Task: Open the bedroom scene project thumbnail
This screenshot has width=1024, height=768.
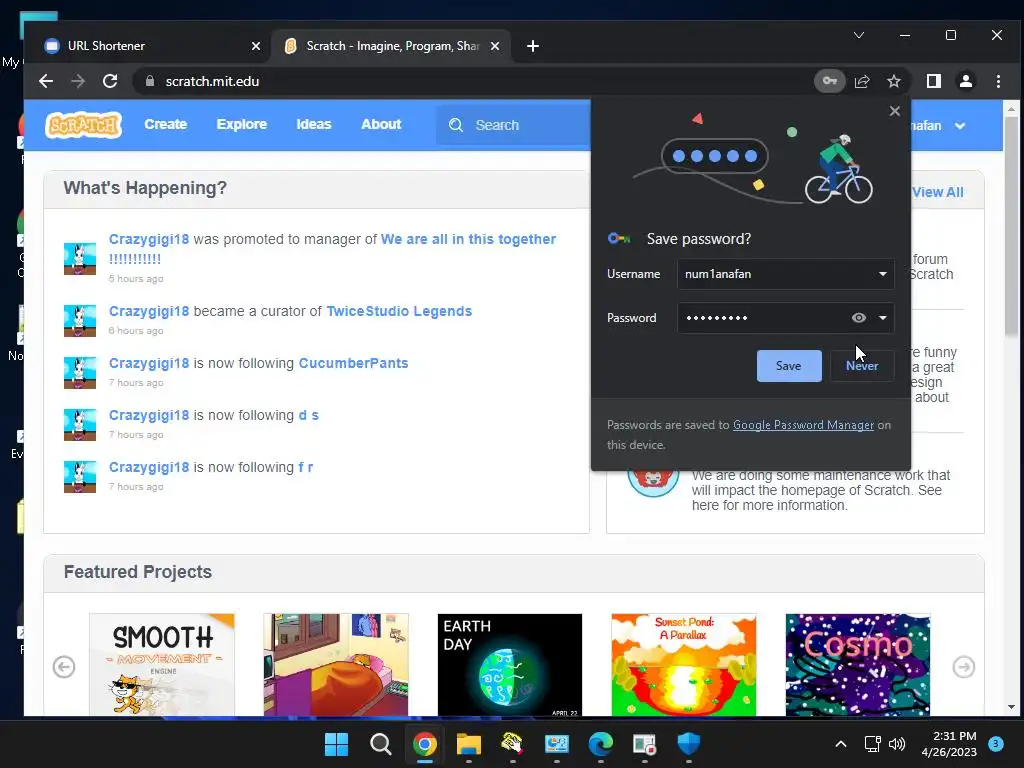Action: click(x=336, y=665)
